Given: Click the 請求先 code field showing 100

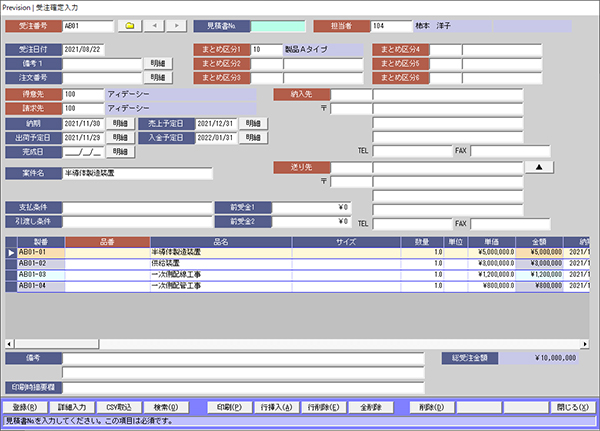Looking at the screenshot, I should tap(83, 108).
